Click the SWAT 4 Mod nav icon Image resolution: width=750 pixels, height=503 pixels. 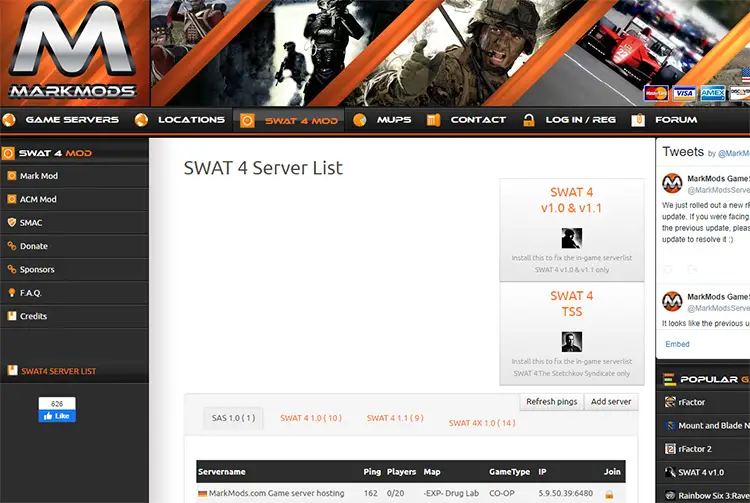pyautogui.click(x=247, y=120)
